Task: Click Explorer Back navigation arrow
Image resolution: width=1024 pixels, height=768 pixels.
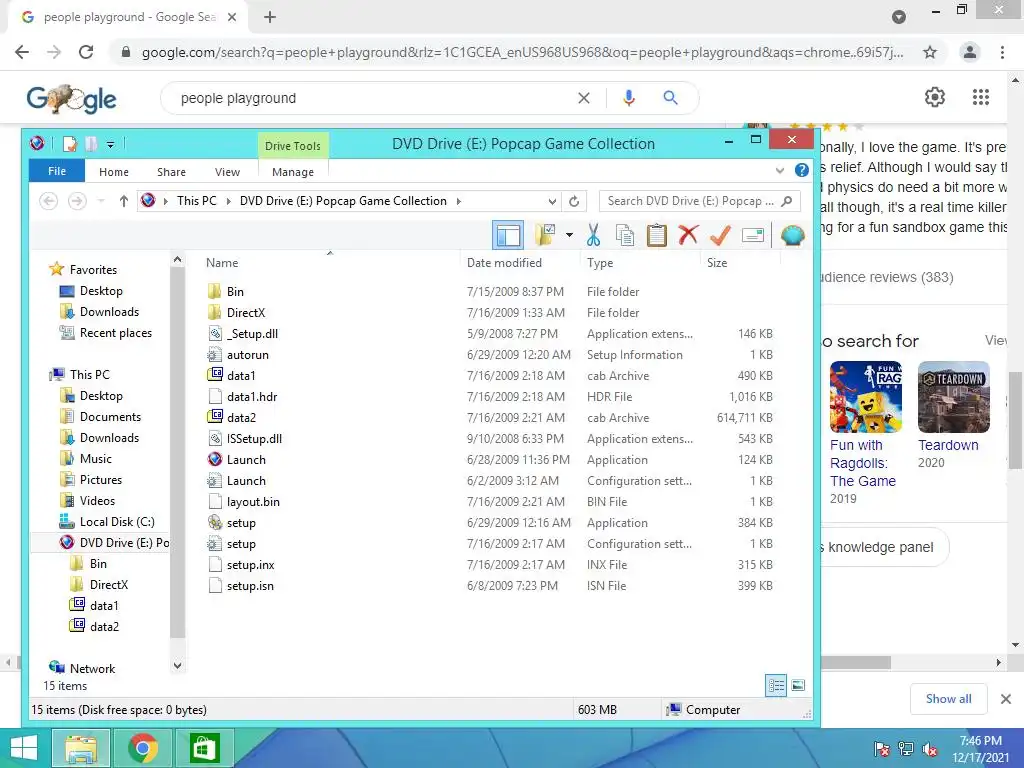Action: (x=48, y=201)
